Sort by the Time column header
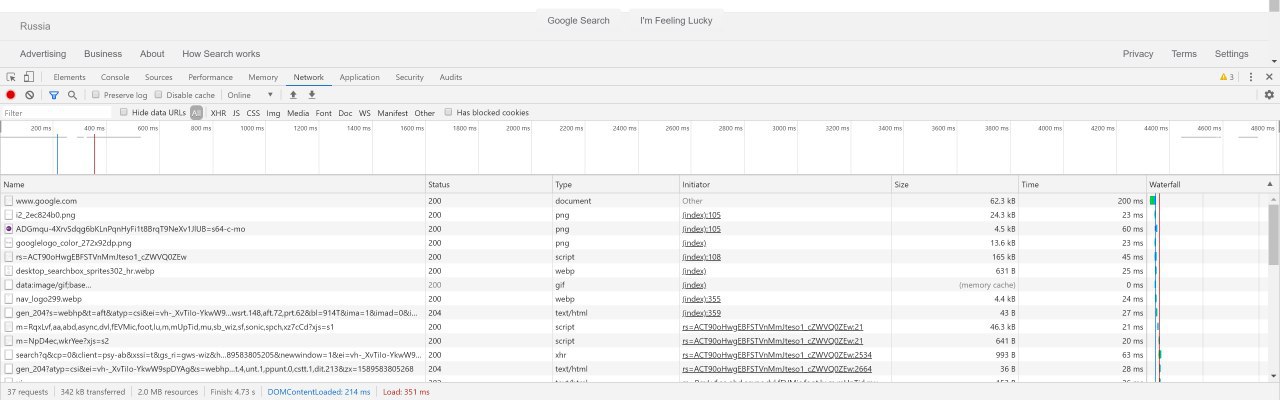1280x400 pixels. [x=1082, y=185]
